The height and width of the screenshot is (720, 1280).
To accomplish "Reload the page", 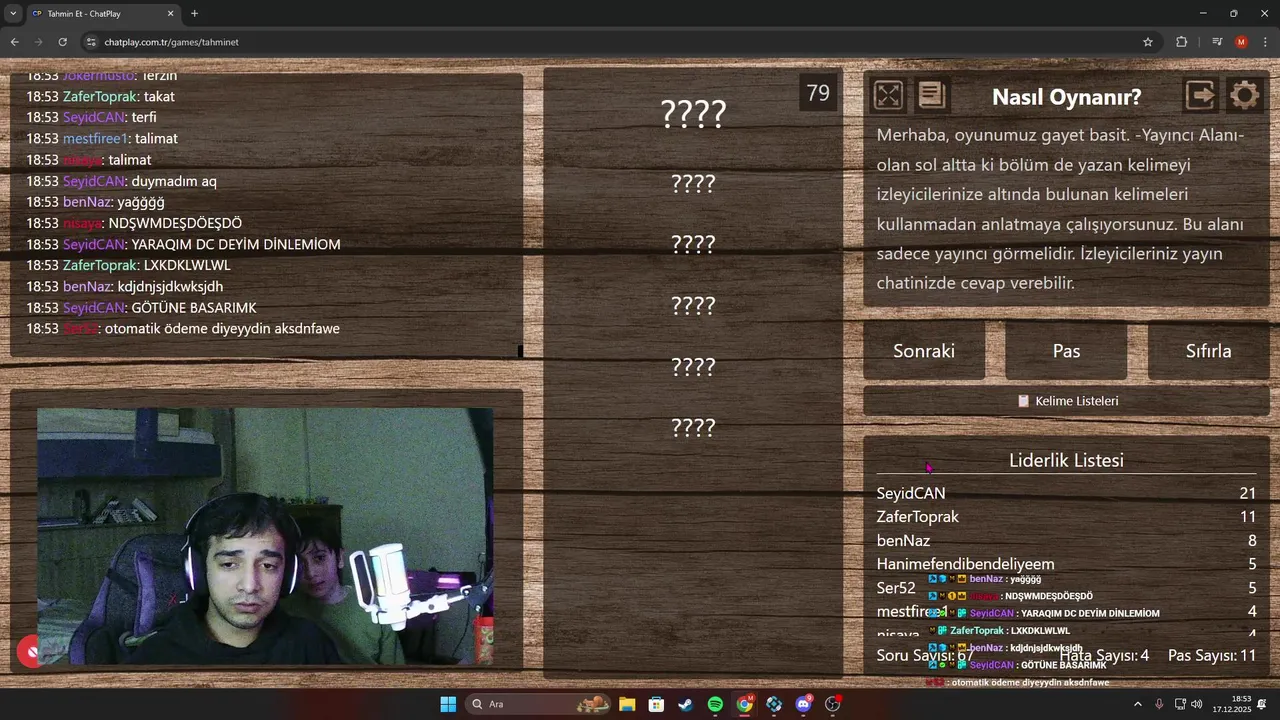I will [62, 42].
